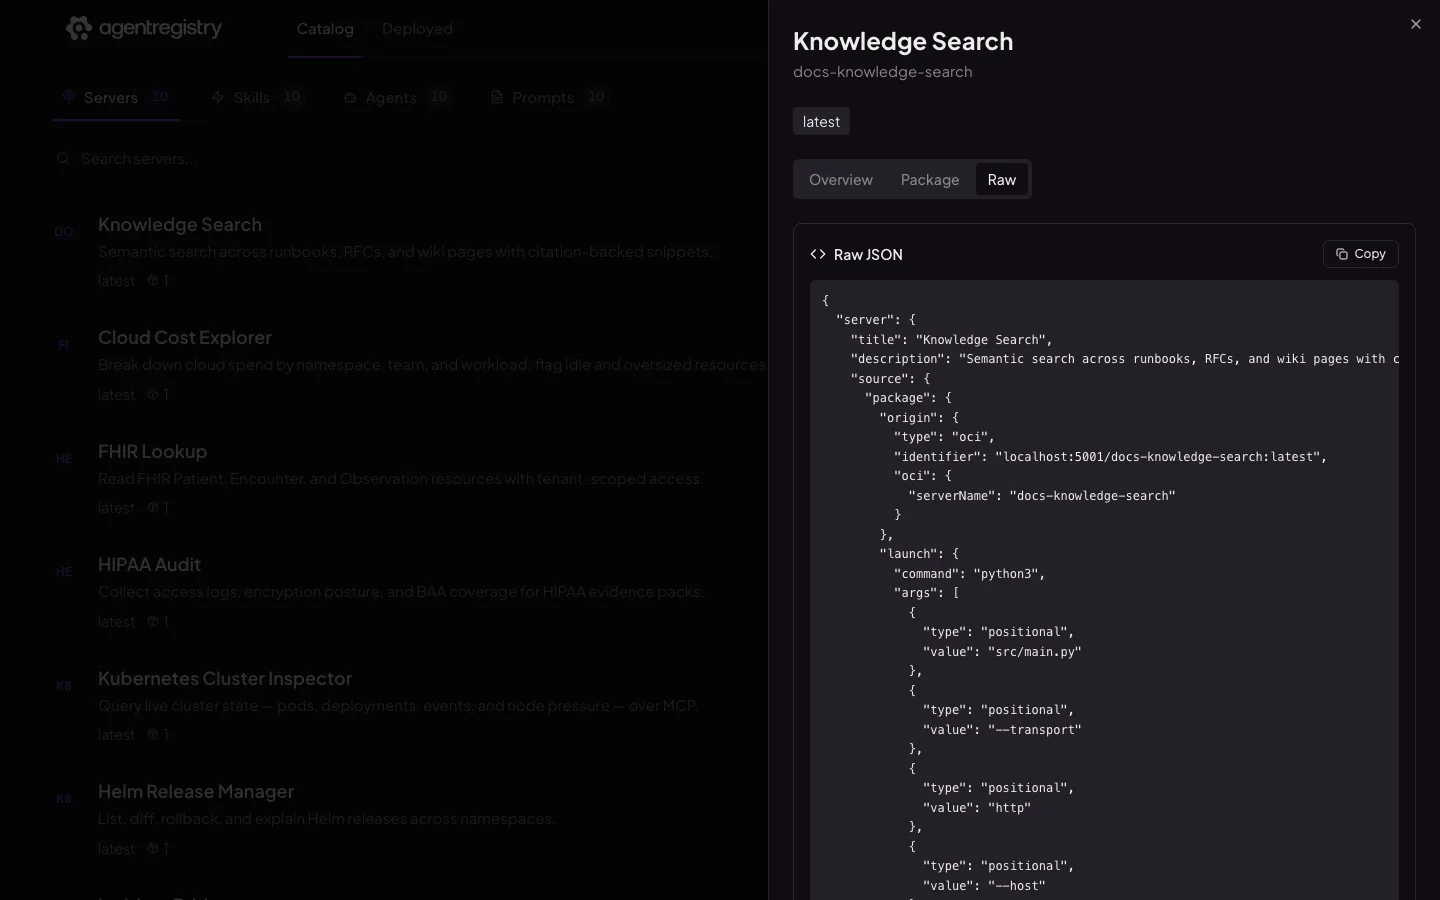Click the "serverName" line in the JSON
1440x900 pixels.
tap(1042, 495)
